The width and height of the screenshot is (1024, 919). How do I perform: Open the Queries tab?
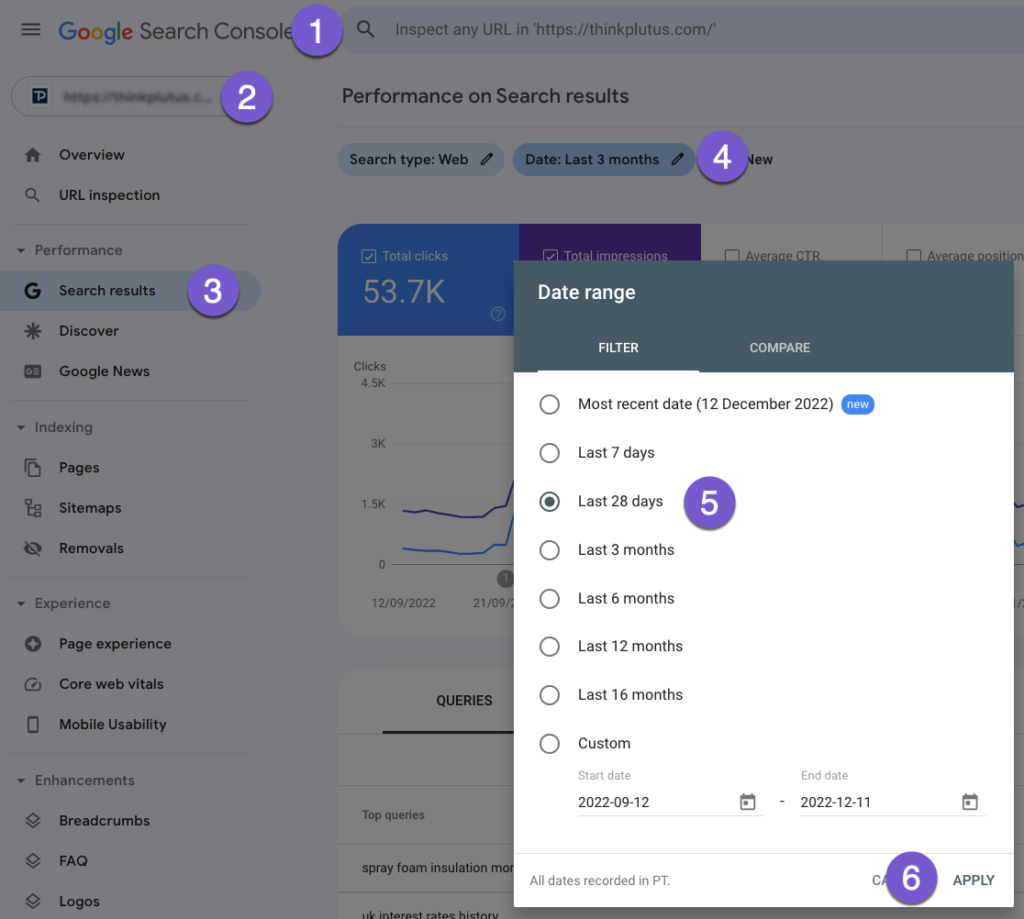(x=464, y=701)
